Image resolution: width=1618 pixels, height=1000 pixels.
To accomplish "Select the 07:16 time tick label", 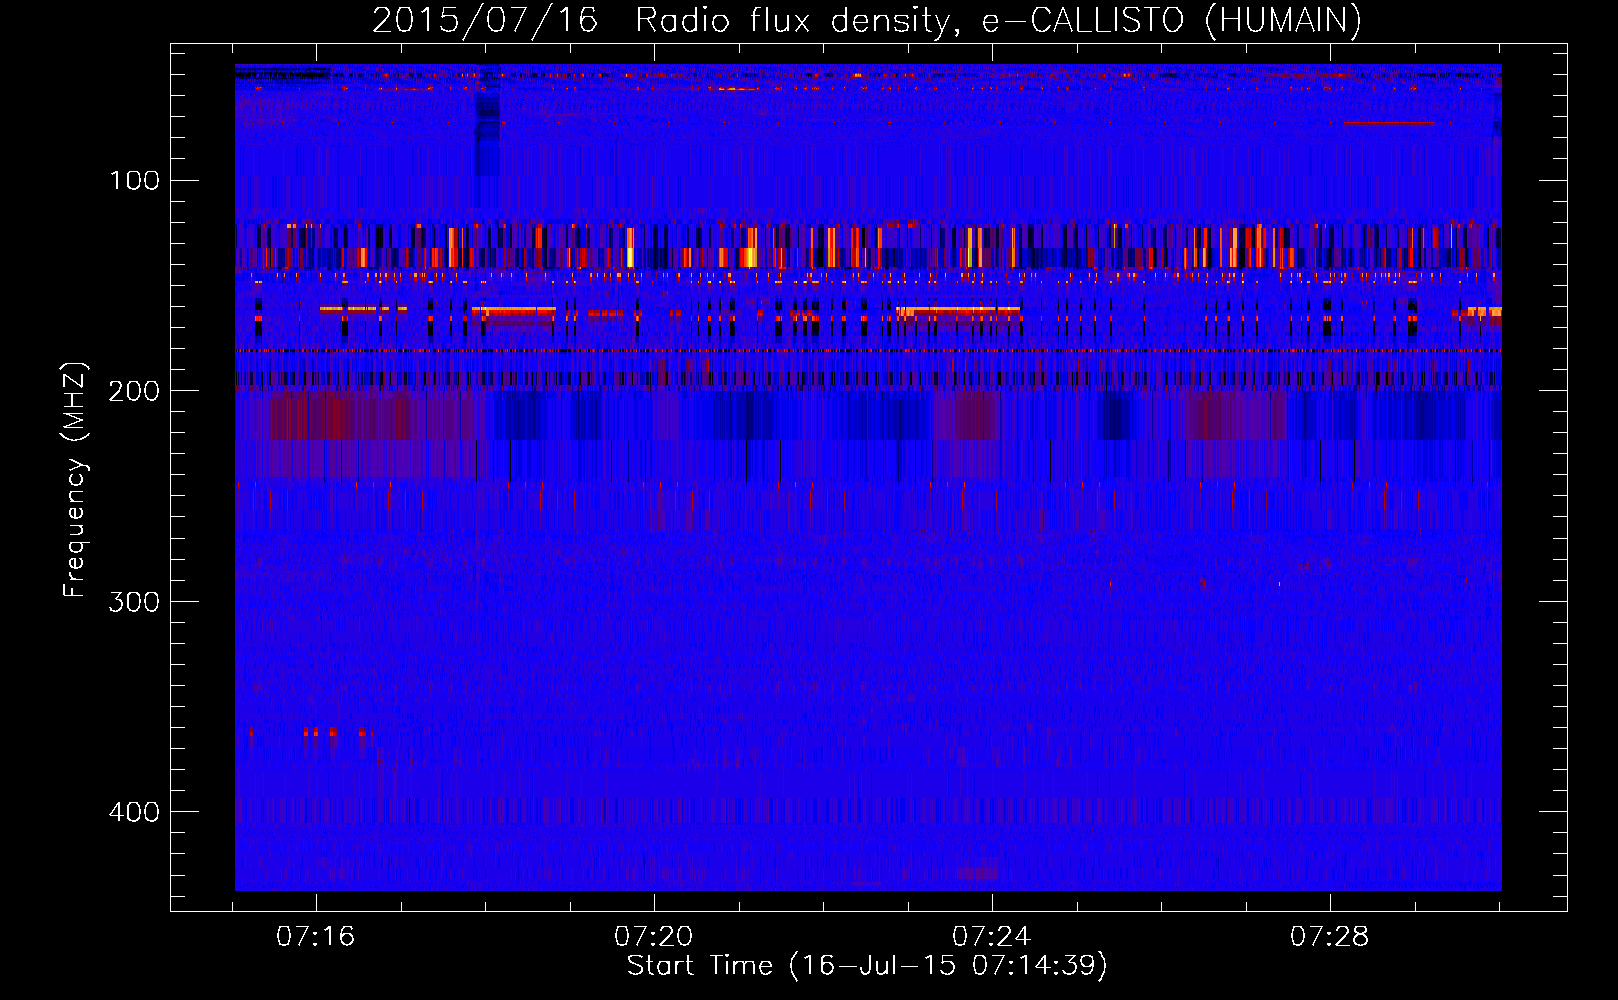I will point(316,937).
